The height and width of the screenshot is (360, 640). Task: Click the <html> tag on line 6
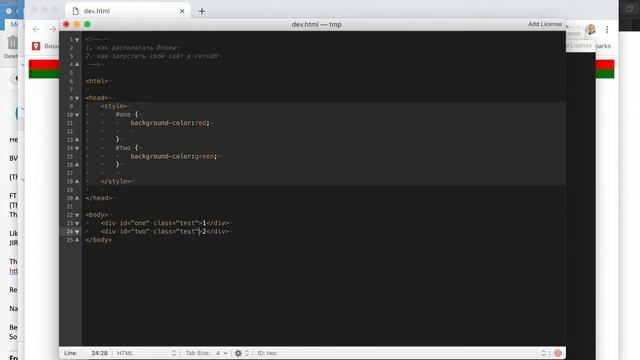click(x=97, y=81)
